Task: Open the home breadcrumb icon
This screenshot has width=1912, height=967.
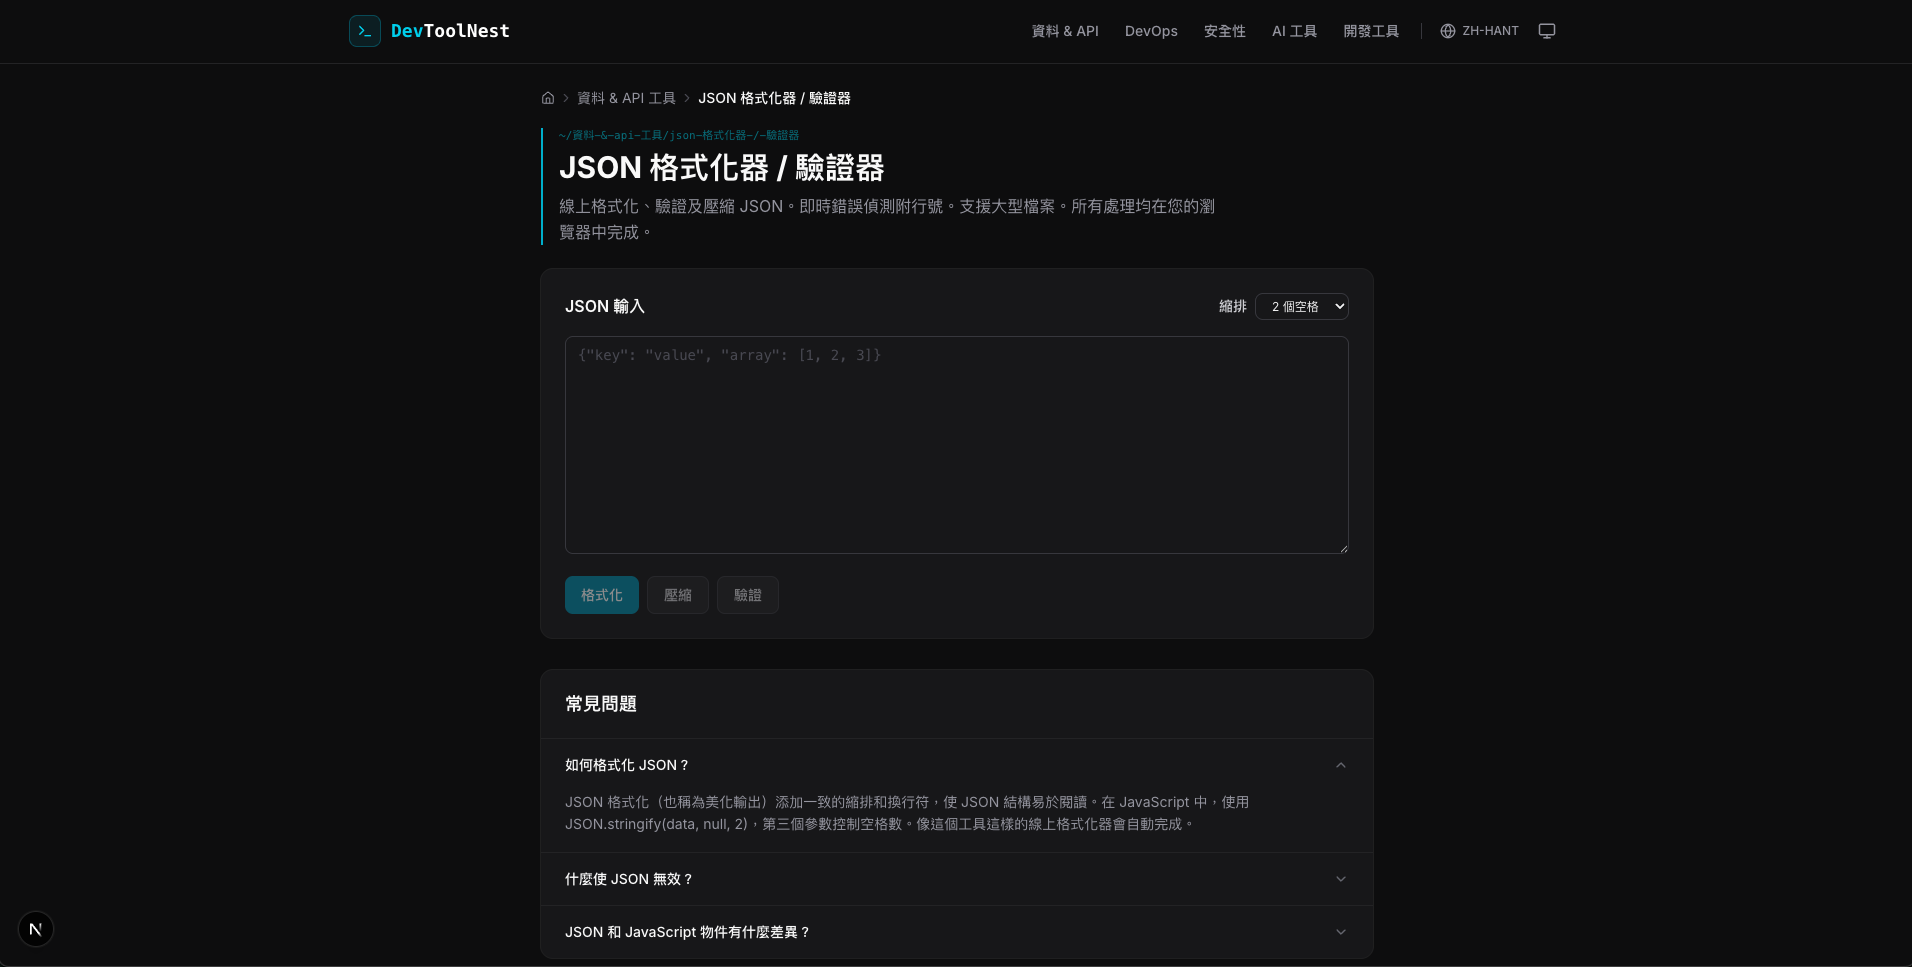Action: [548, 98]
